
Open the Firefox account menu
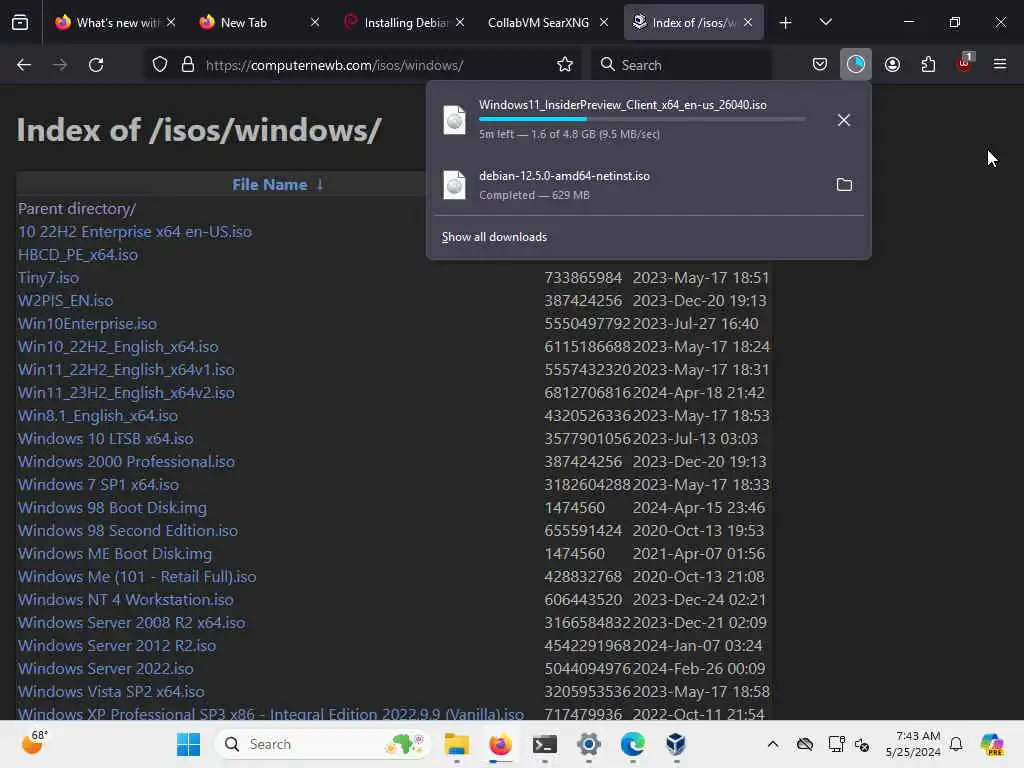(892, 65)
